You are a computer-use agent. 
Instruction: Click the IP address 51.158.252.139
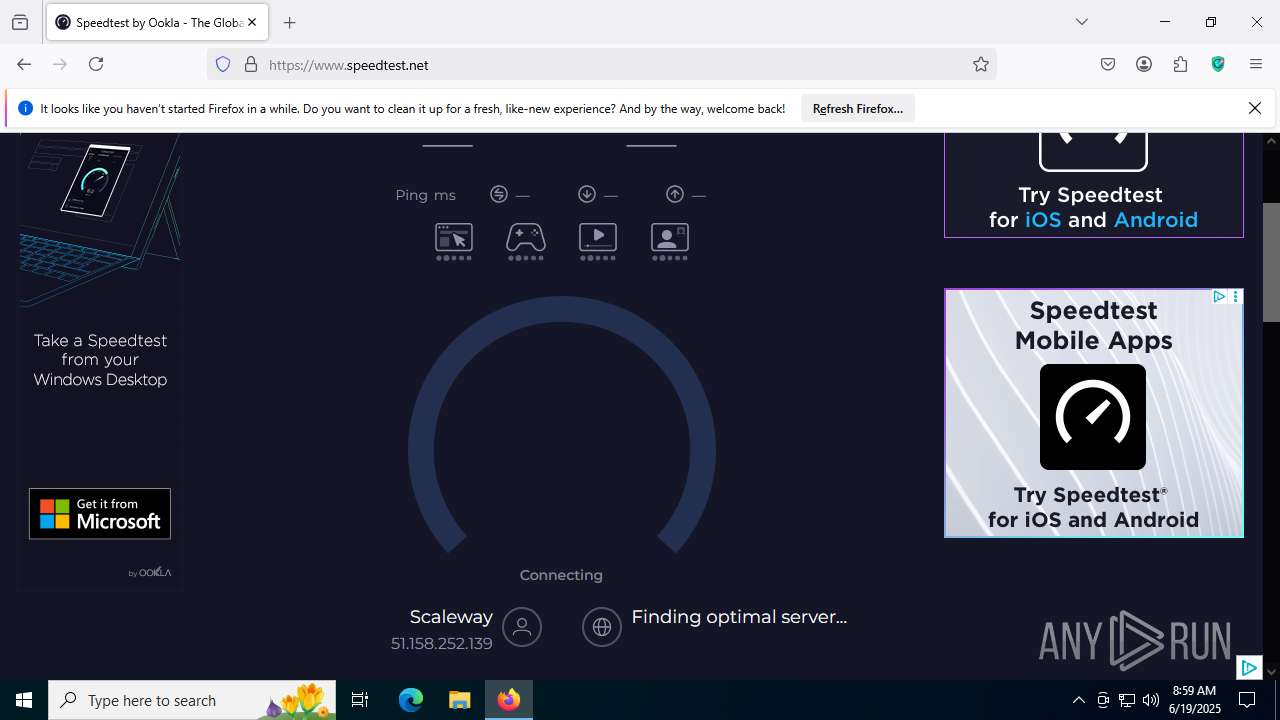[x=442, y=643]
